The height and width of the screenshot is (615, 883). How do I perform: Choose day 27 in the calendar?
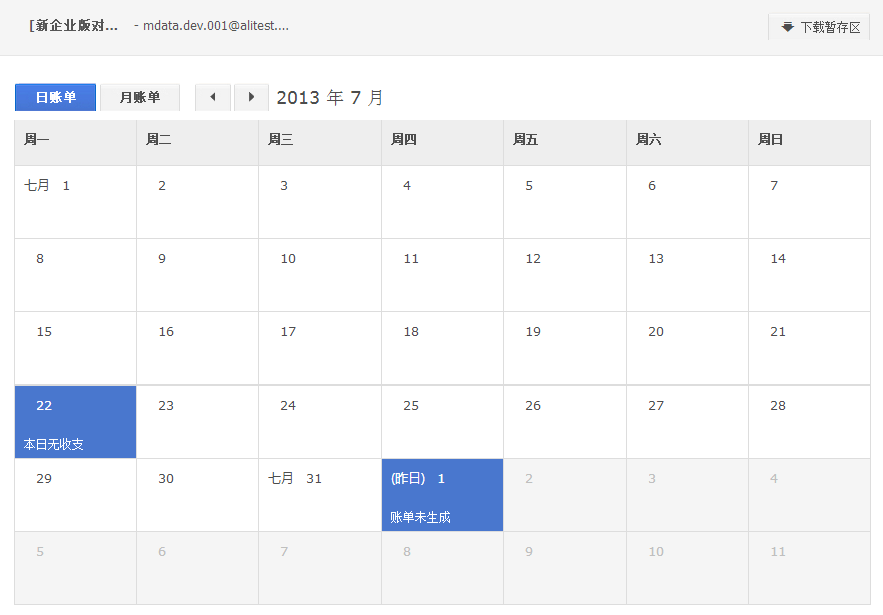[688, 422]
